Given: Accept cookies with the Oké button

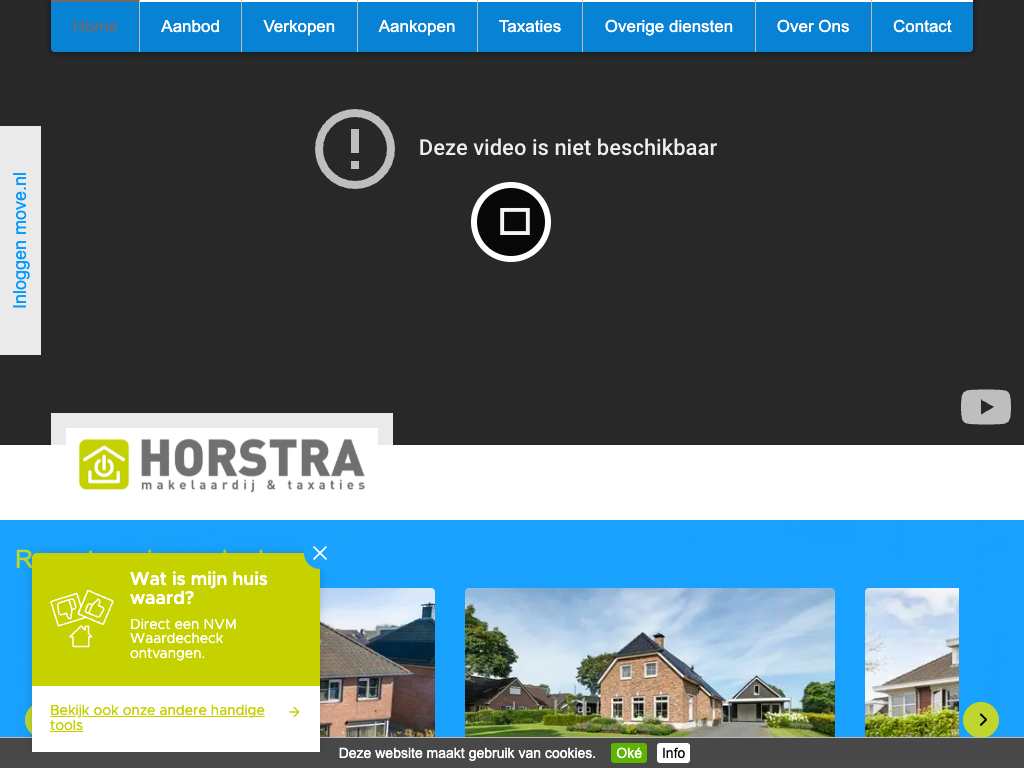Looking at the screenshot, I should (x=629, y=753).
